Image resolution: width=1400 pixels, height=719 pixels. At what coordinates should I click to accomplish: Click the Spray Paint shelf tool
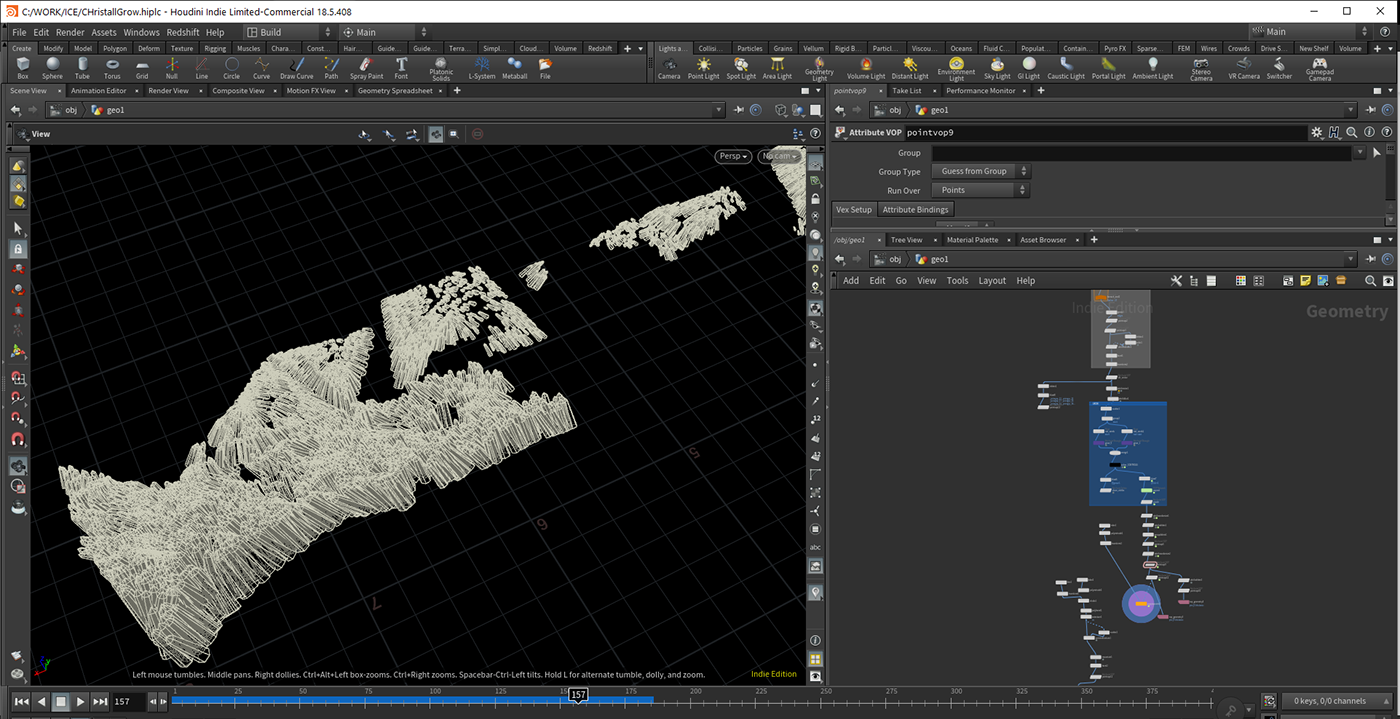366,67
